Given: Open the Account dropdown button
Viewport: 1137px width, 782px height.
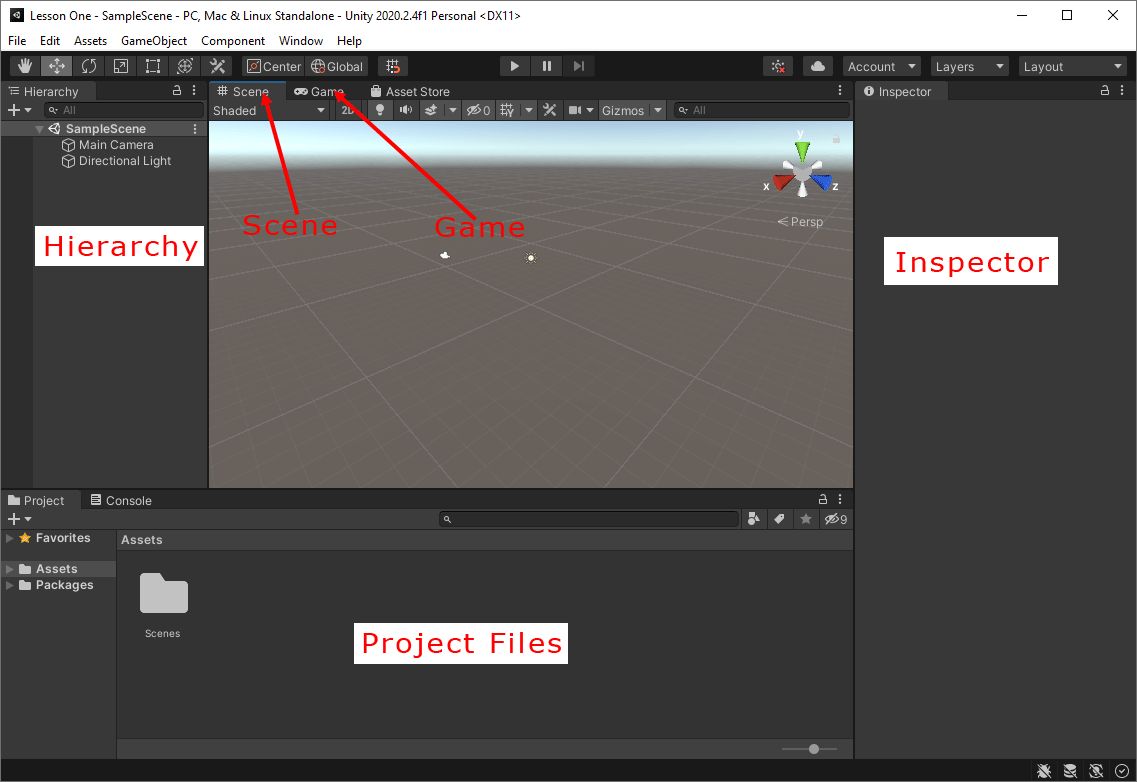Looking at the screenshot, I should [x=874, y=66].
